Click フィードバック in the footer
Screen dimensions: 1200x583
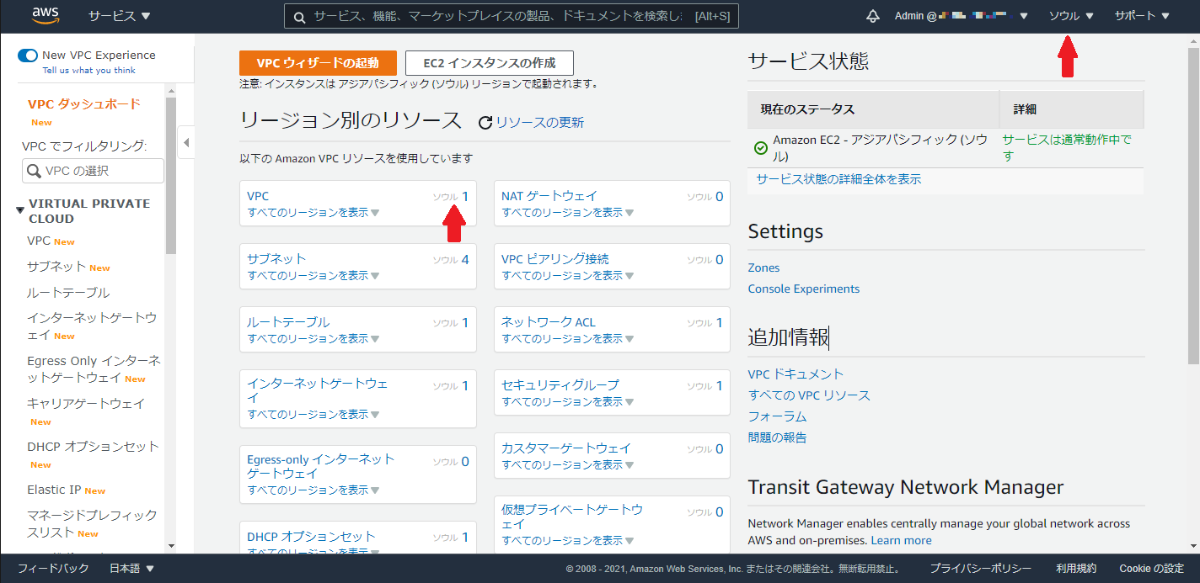[x=53, y=569]
